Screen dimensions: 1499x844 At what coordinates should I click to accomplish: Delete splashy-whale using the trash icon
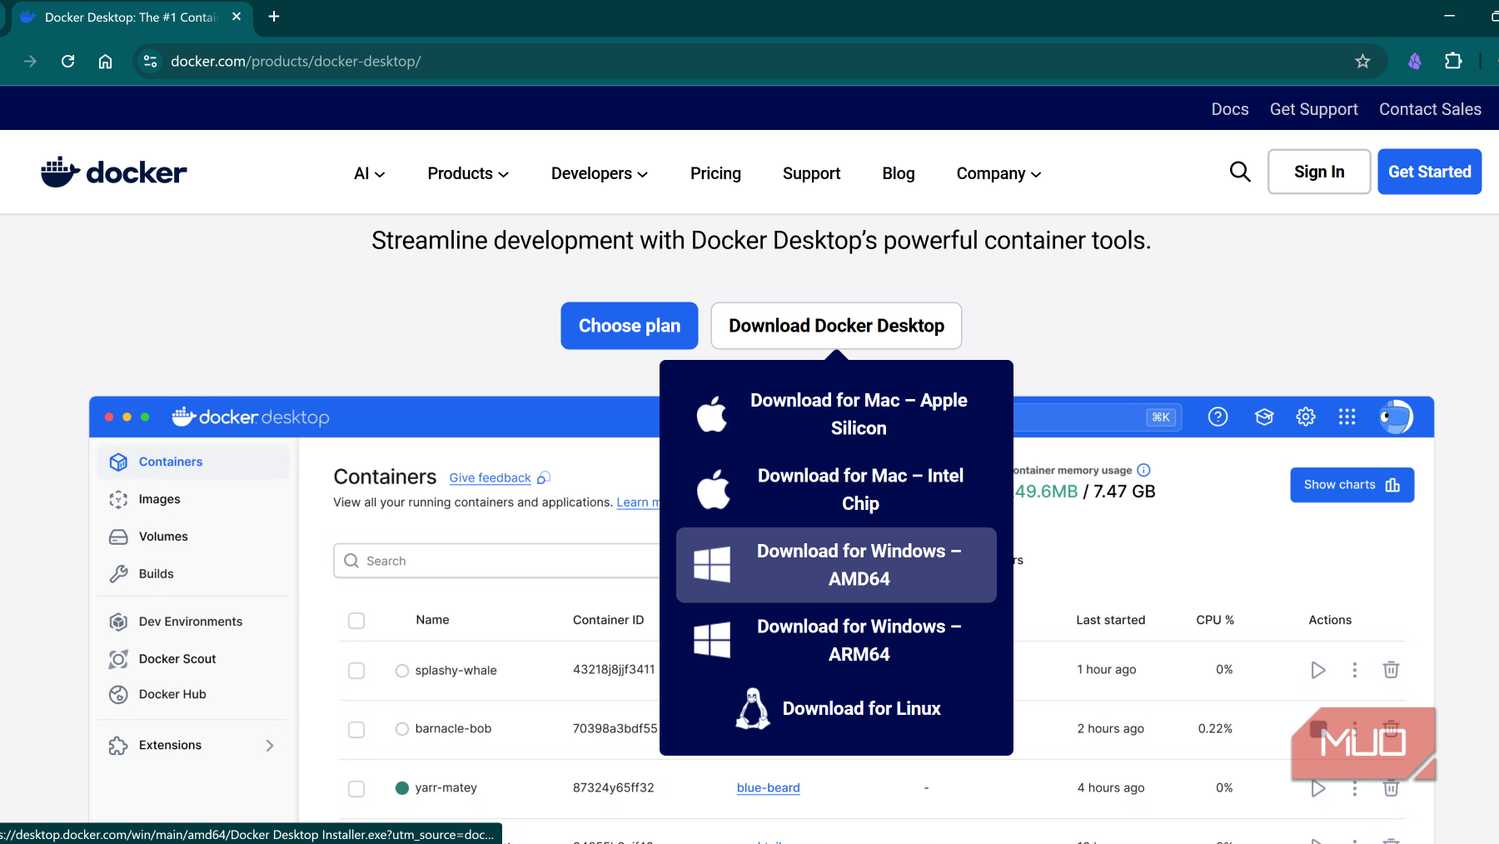[1390, 669]
